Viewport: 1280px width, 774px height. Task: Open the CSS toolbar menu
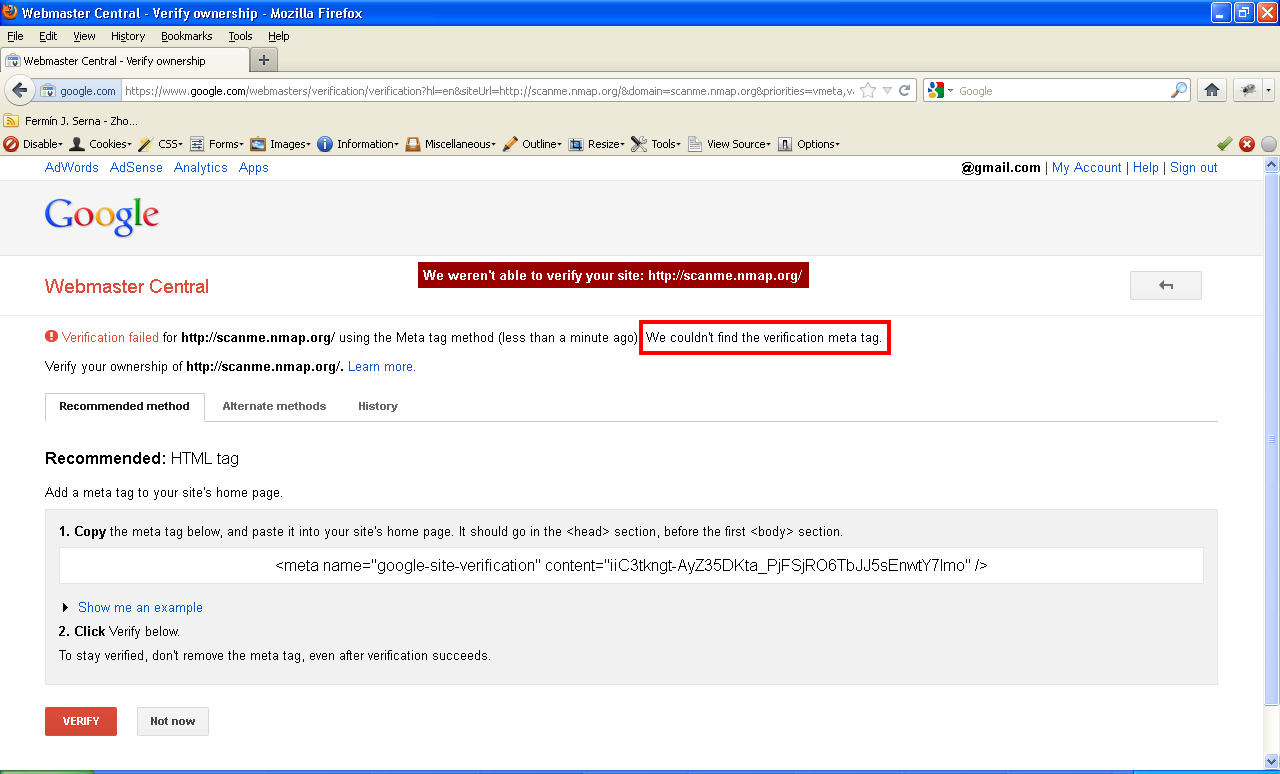point(160,144)
